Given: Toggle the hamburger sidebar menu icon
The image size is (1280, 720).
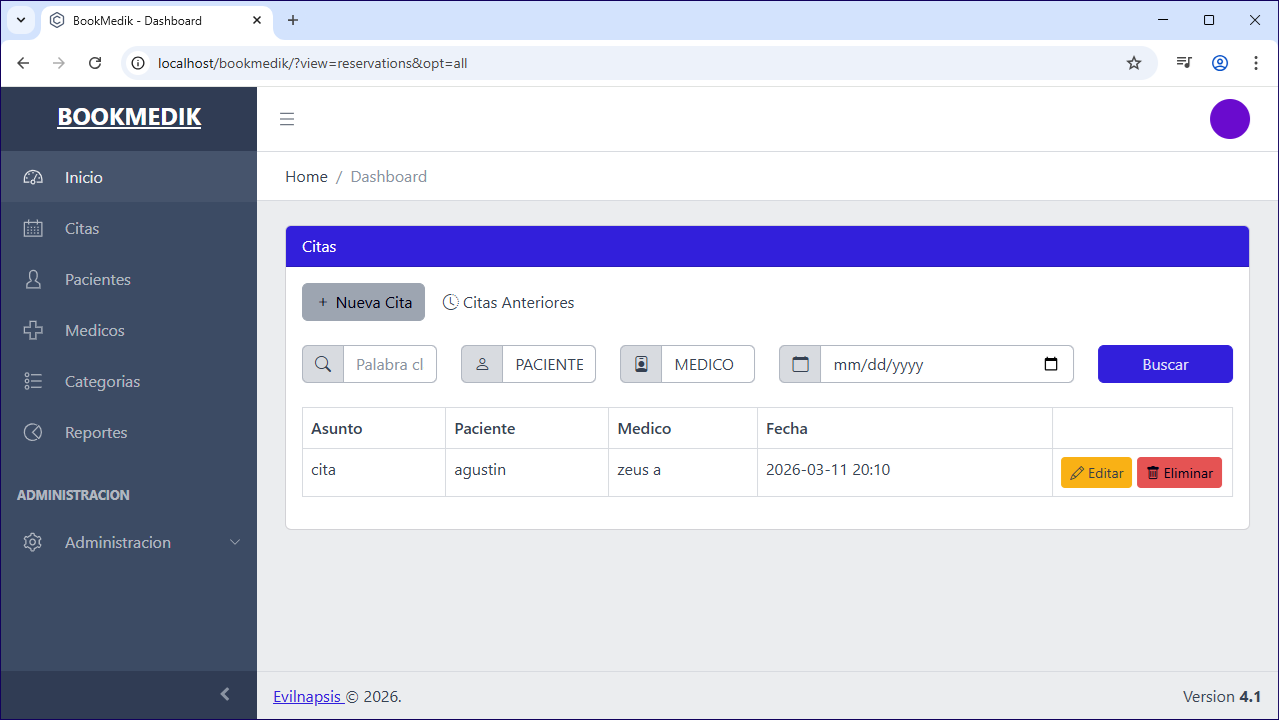Looking at the screenshot, I should [x=287, y=119].
